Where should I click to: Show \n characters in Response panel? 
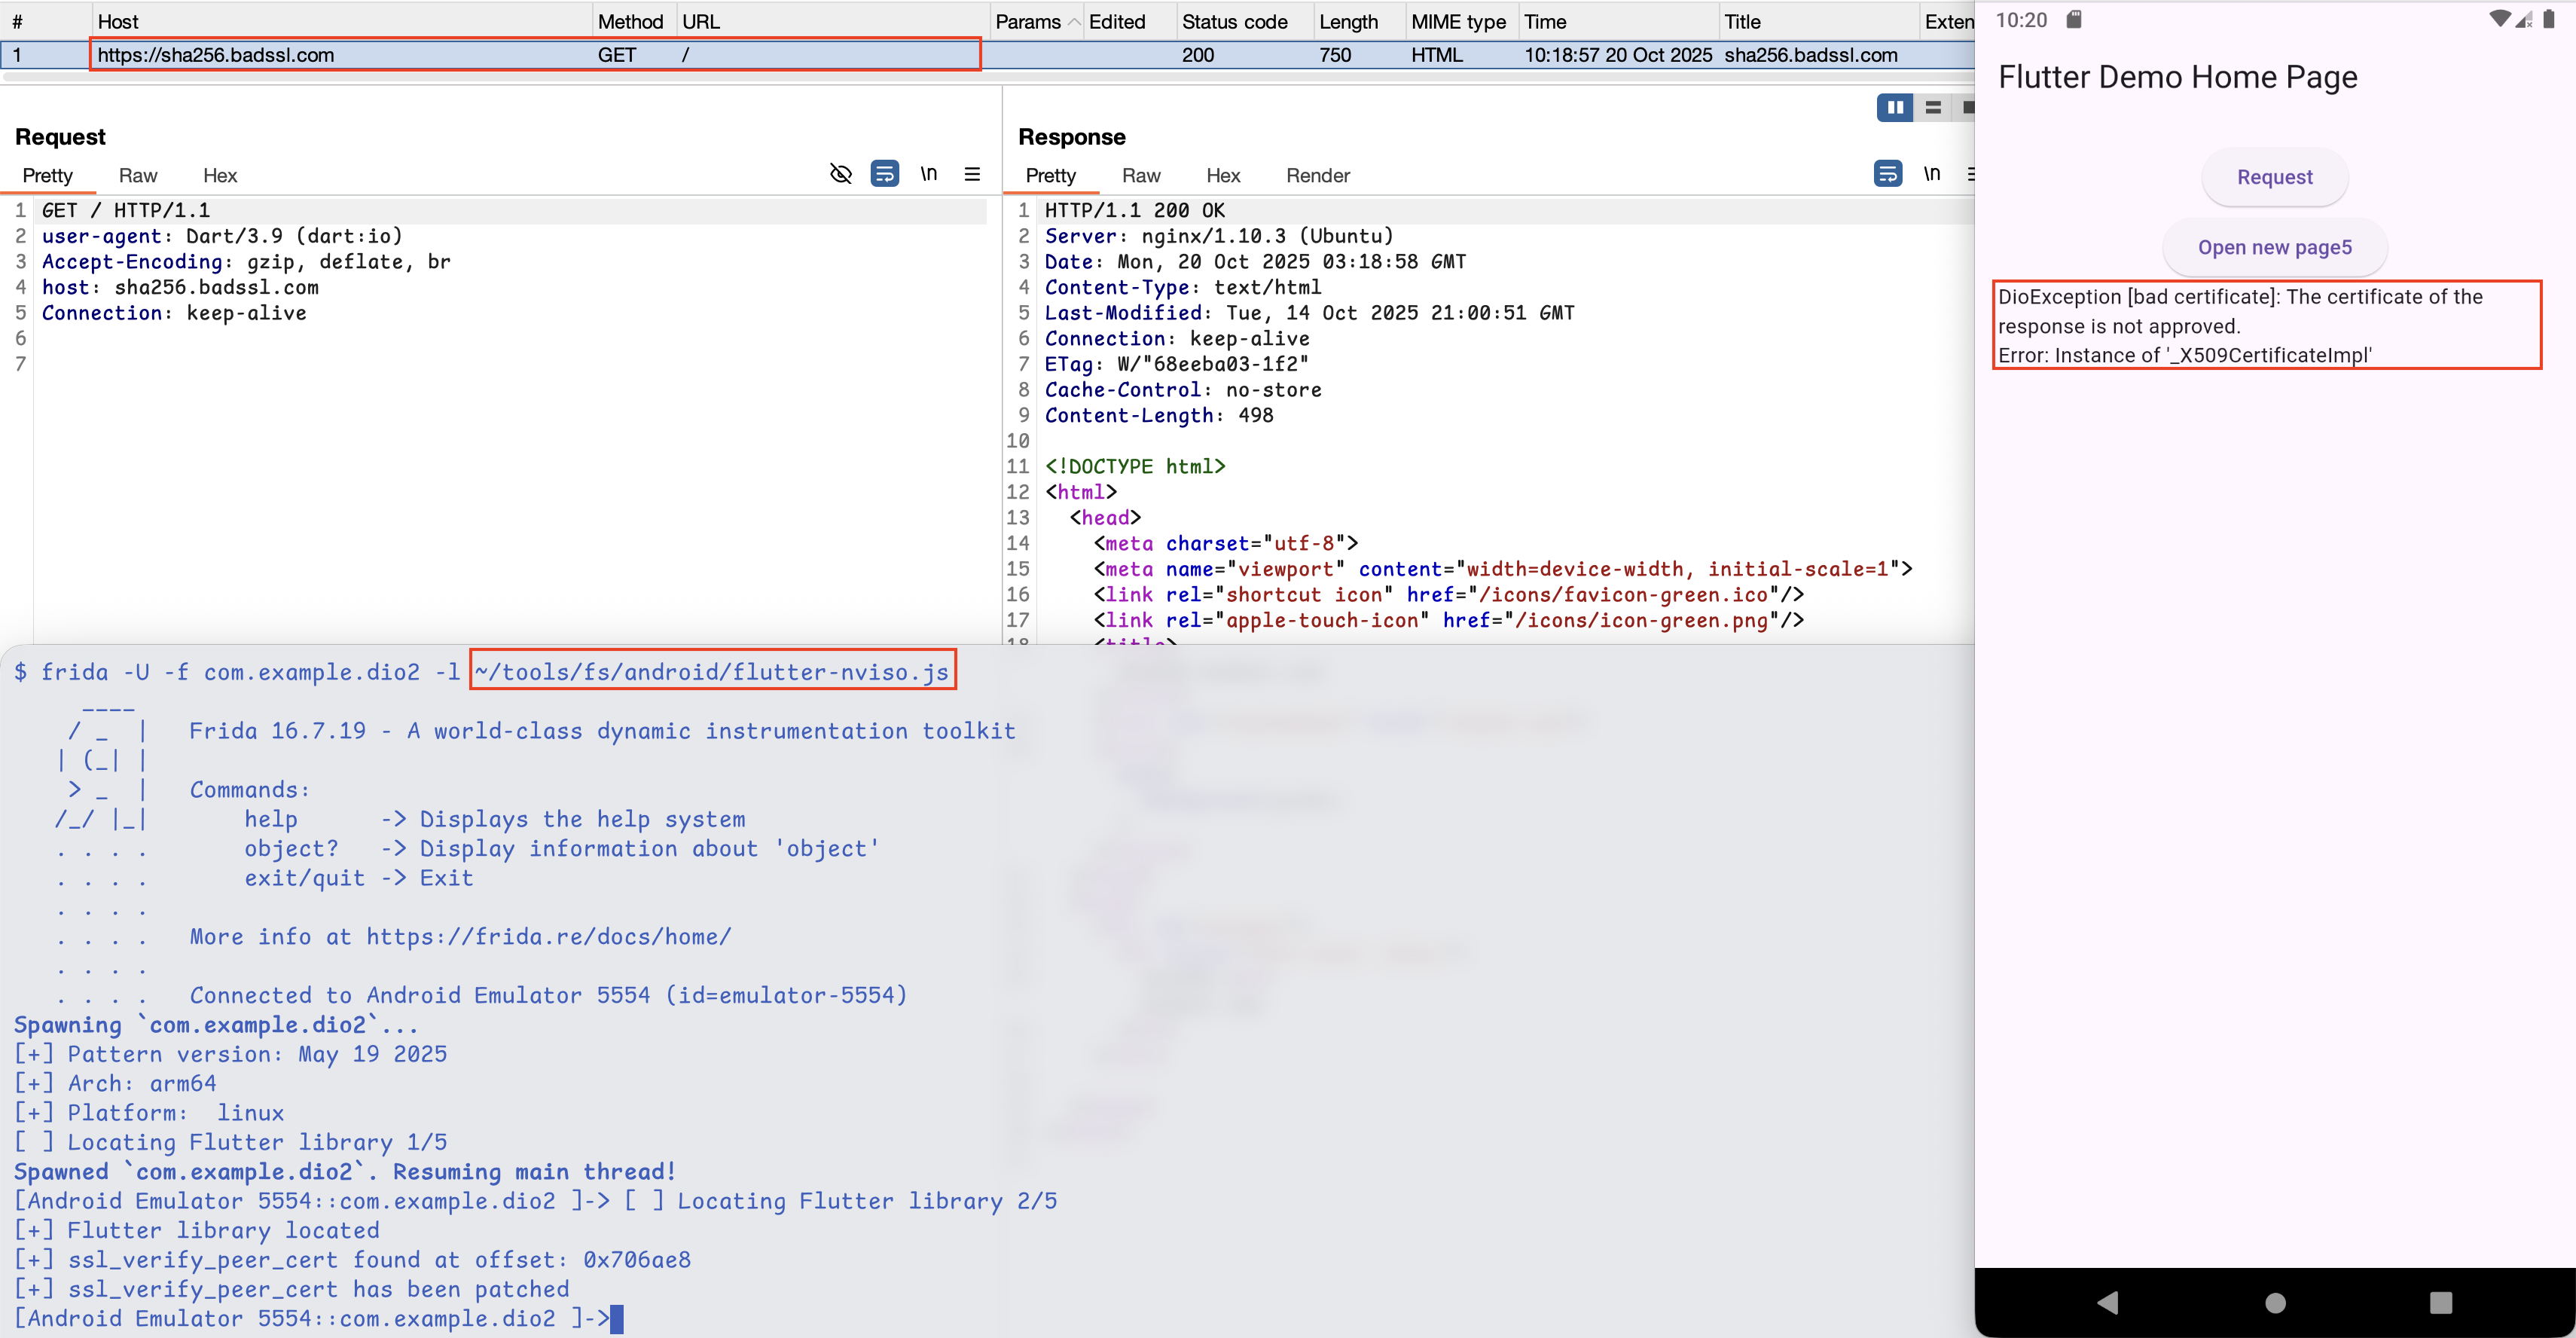coord(1932,174)
